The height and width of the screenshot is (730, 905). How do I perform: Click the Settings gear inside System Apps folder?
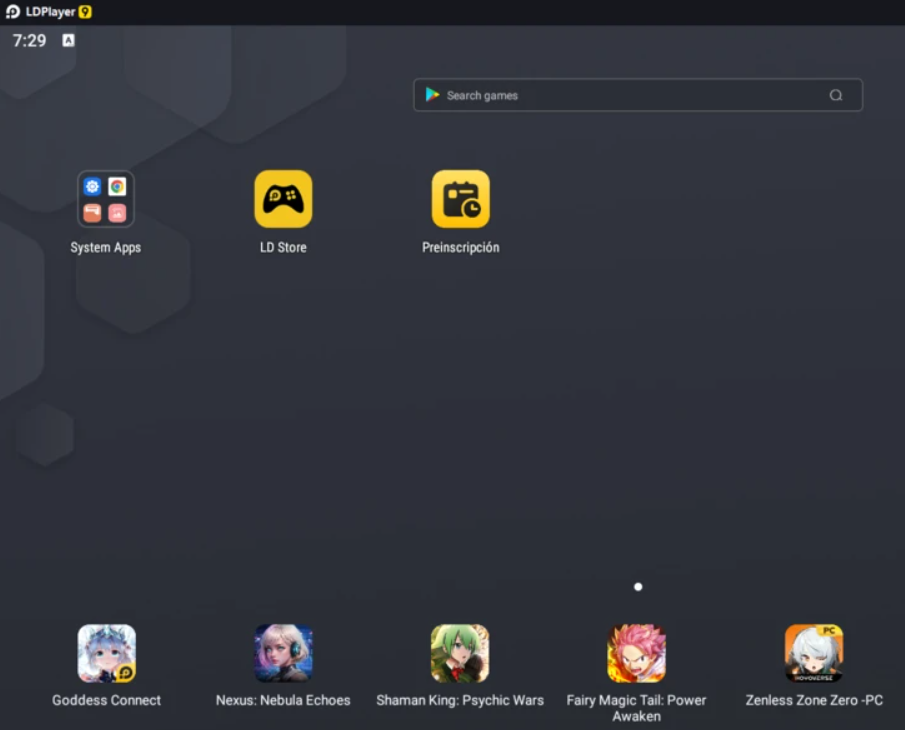point(92,186)
